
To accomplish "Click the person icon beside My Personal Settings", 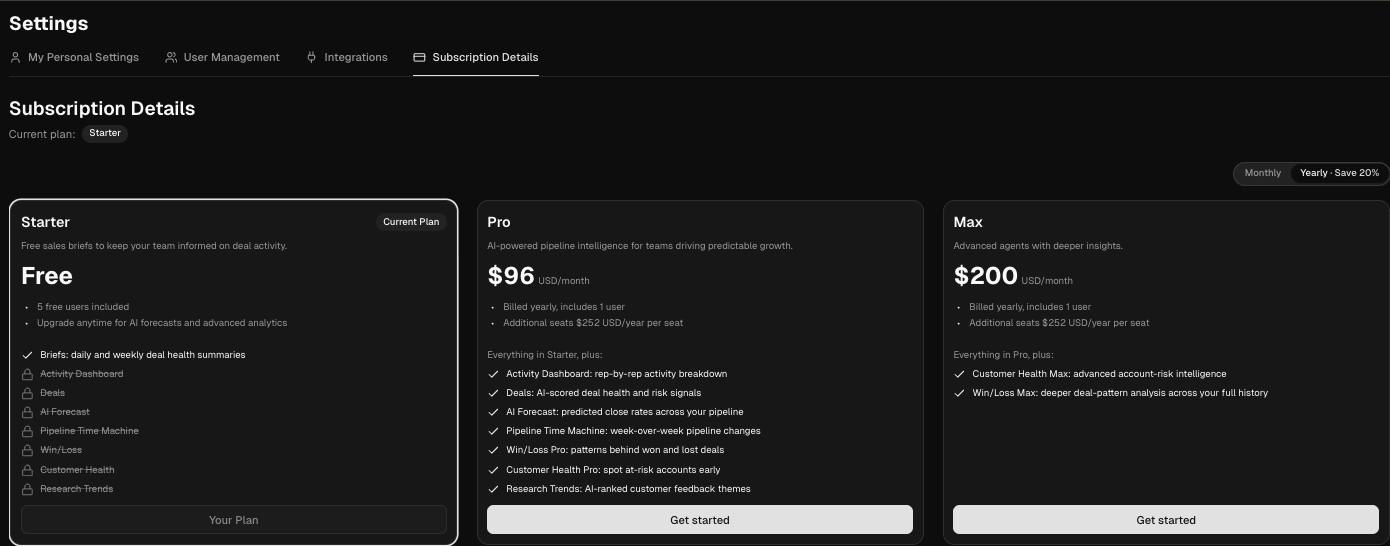I will [15, 57].
